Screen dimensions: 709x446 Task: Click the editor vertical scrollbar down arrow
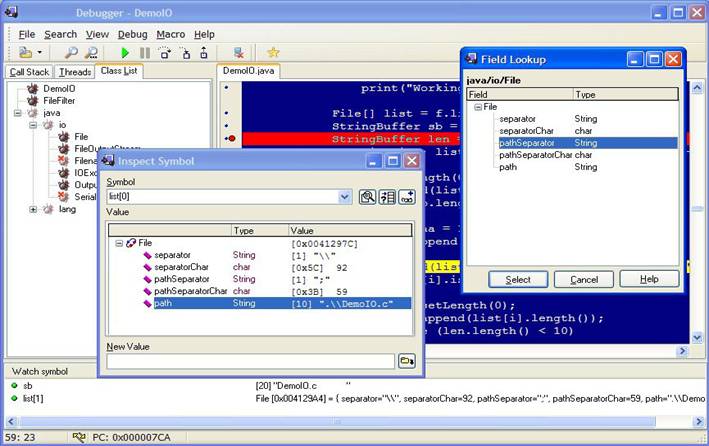pyautogui.click(x=697, y=337)
